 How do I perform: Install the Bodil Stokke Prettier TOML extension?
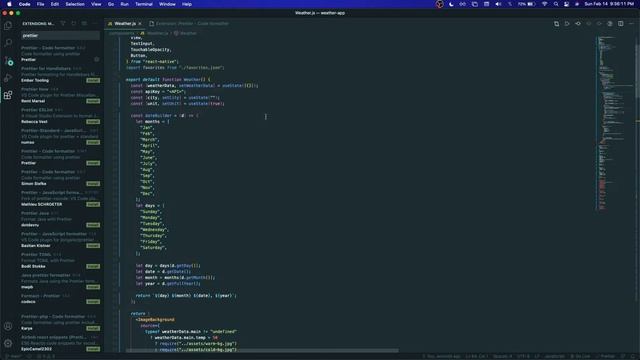coord(93,267)
